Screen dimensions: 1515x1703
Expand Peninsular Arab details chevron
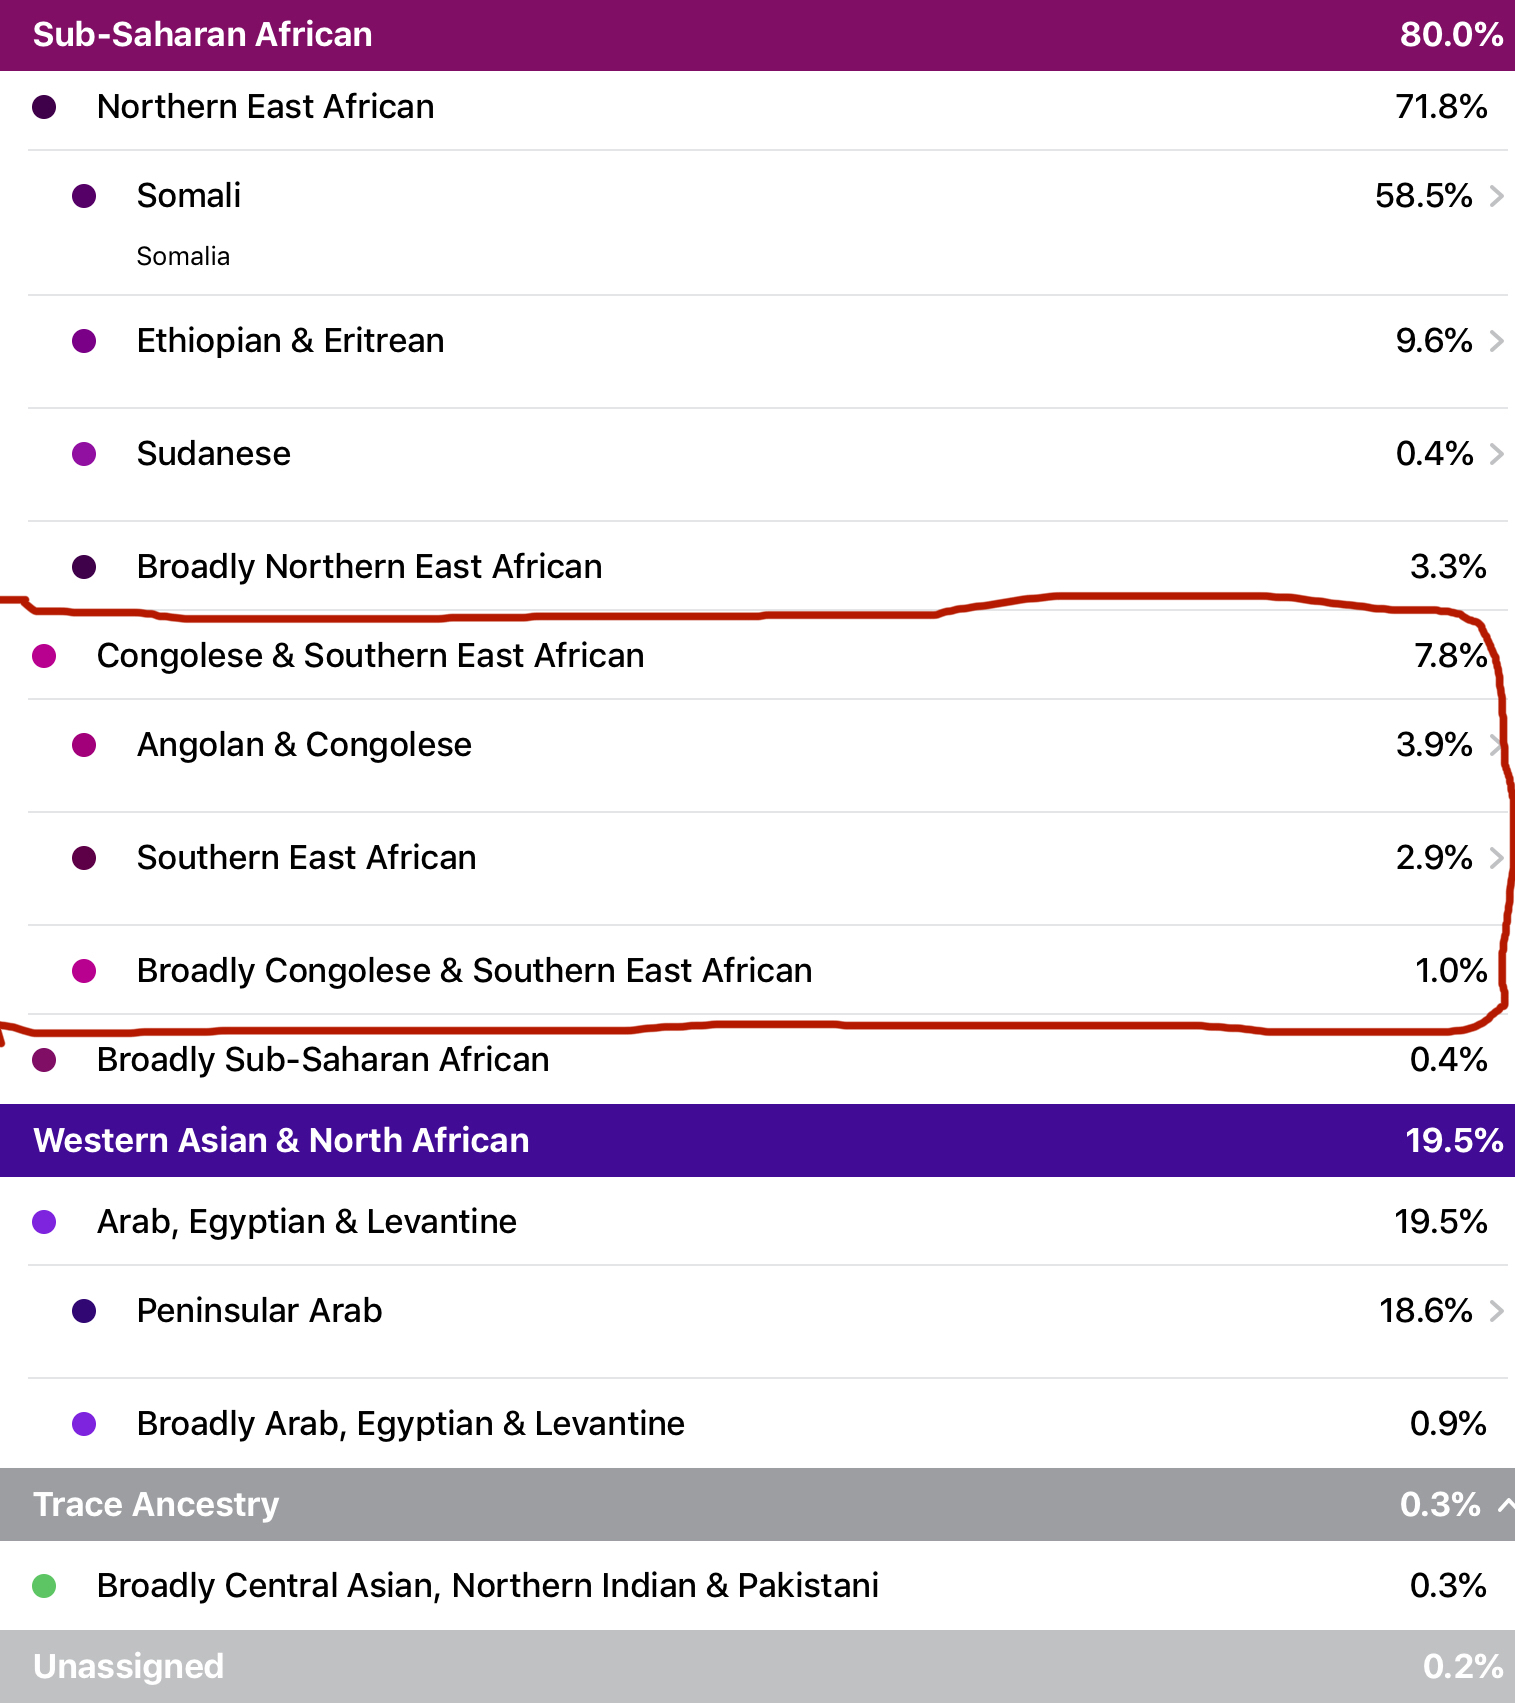[x=1496, y=1311]
